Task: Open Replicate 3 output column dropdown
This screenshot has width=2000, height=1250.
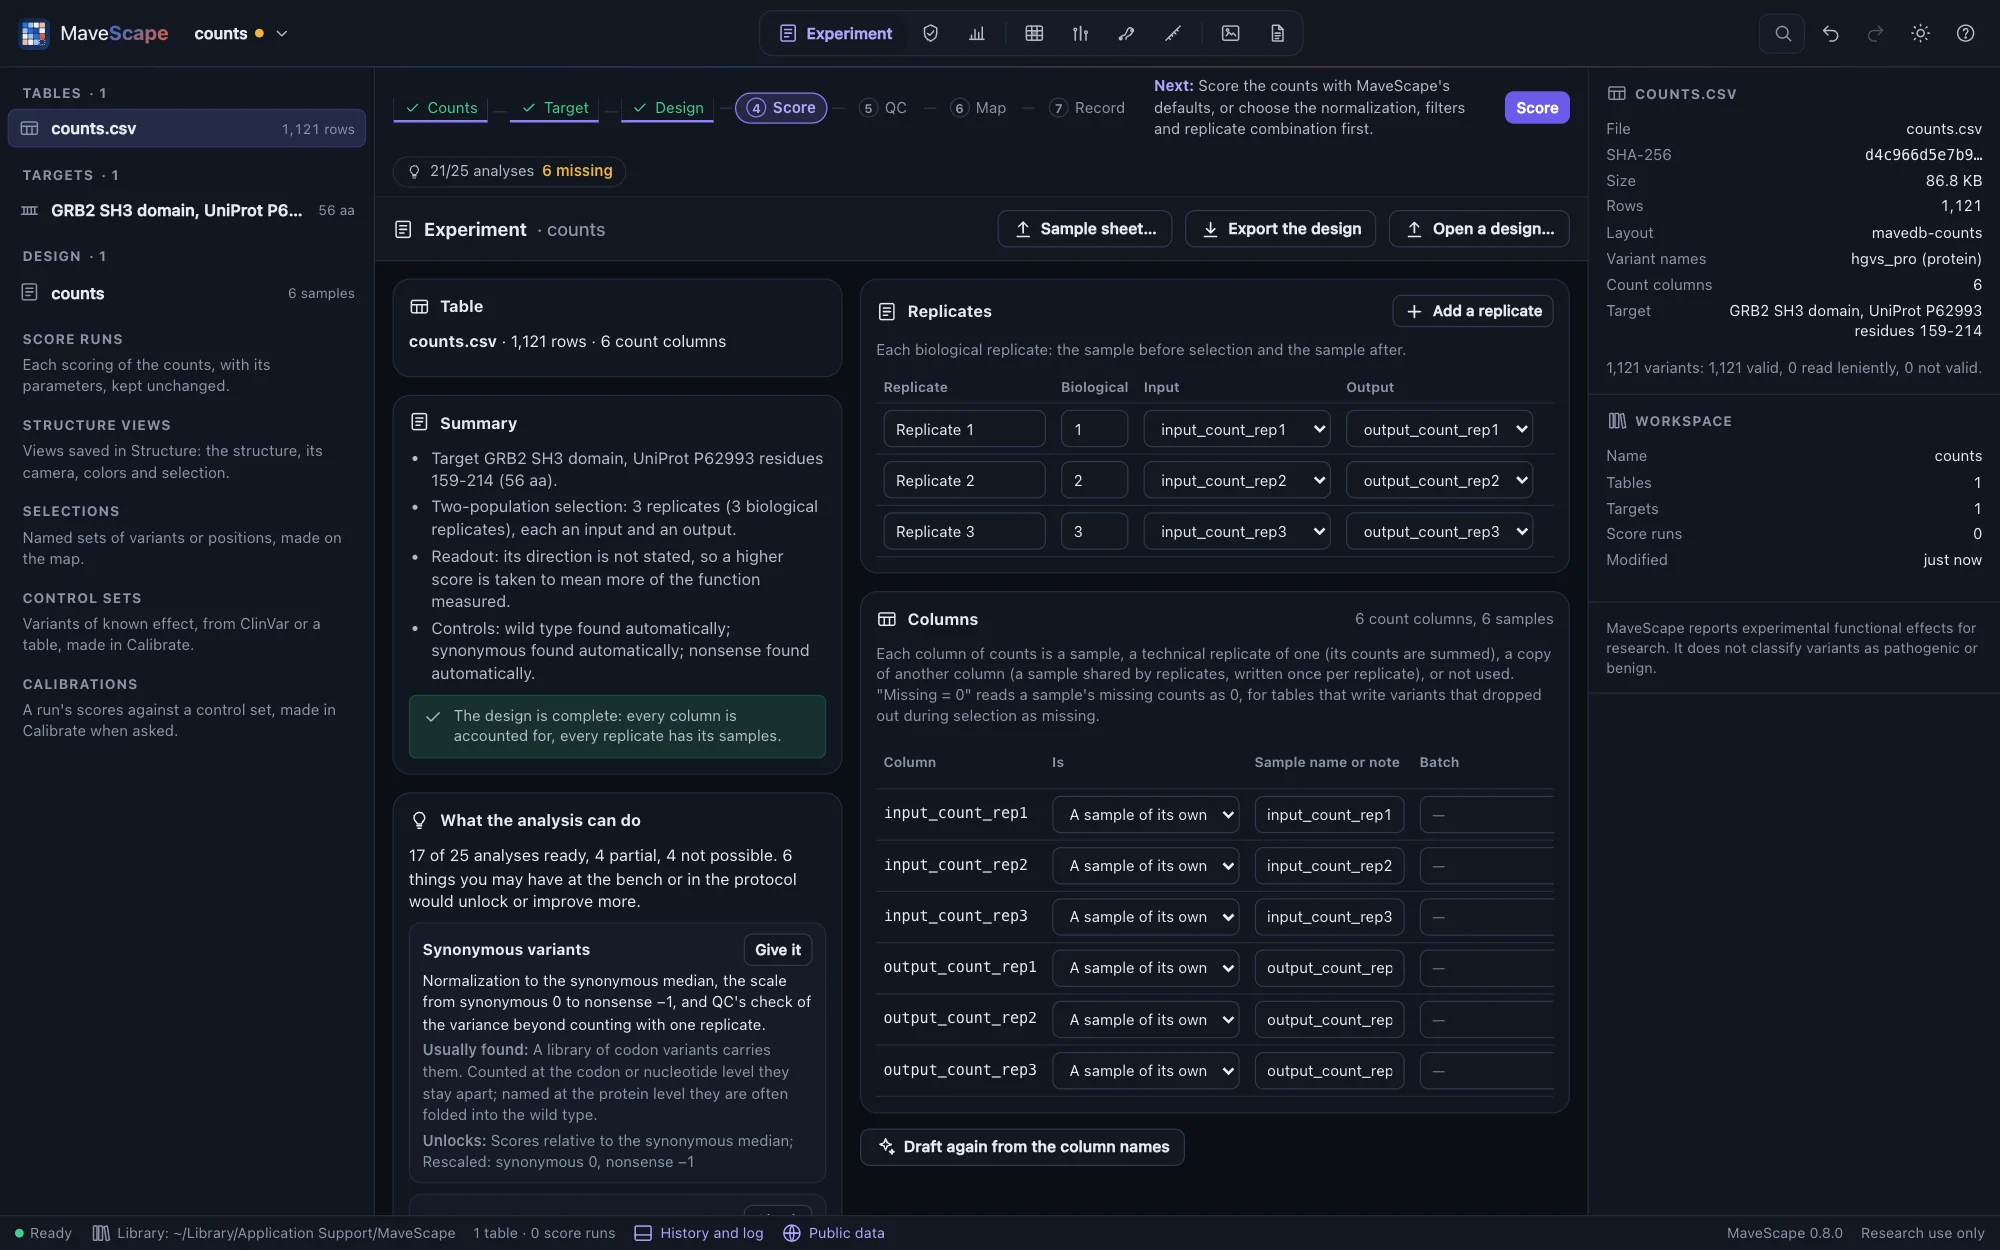Action: (1439, 531)
